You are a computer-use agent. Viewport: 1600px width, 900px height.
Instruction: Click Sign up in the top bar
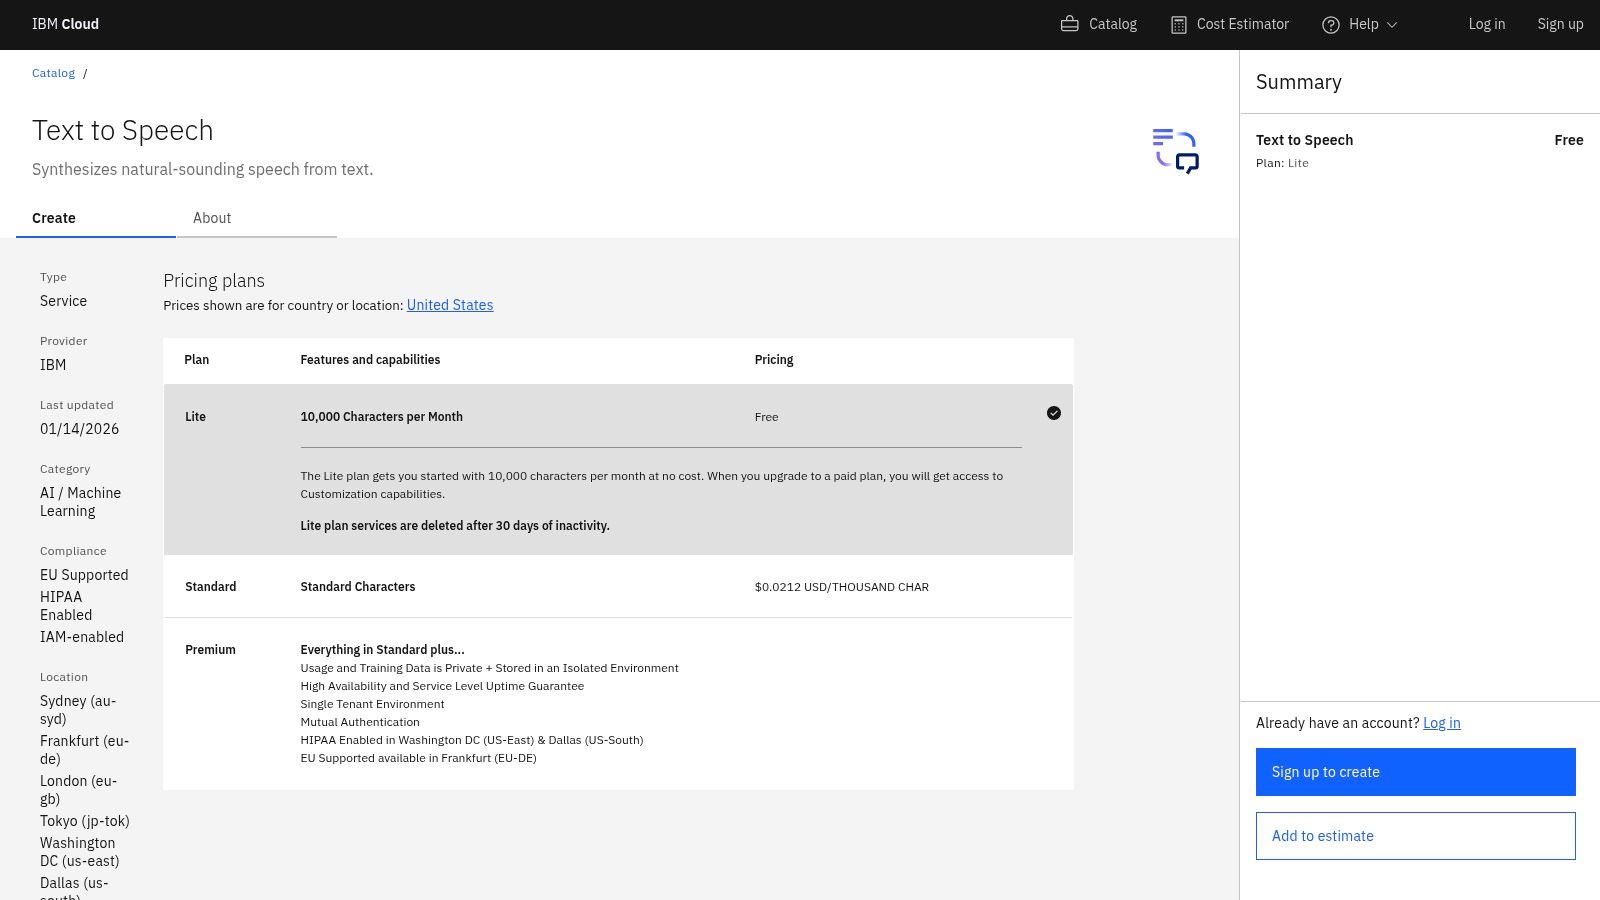(1560, 24)
